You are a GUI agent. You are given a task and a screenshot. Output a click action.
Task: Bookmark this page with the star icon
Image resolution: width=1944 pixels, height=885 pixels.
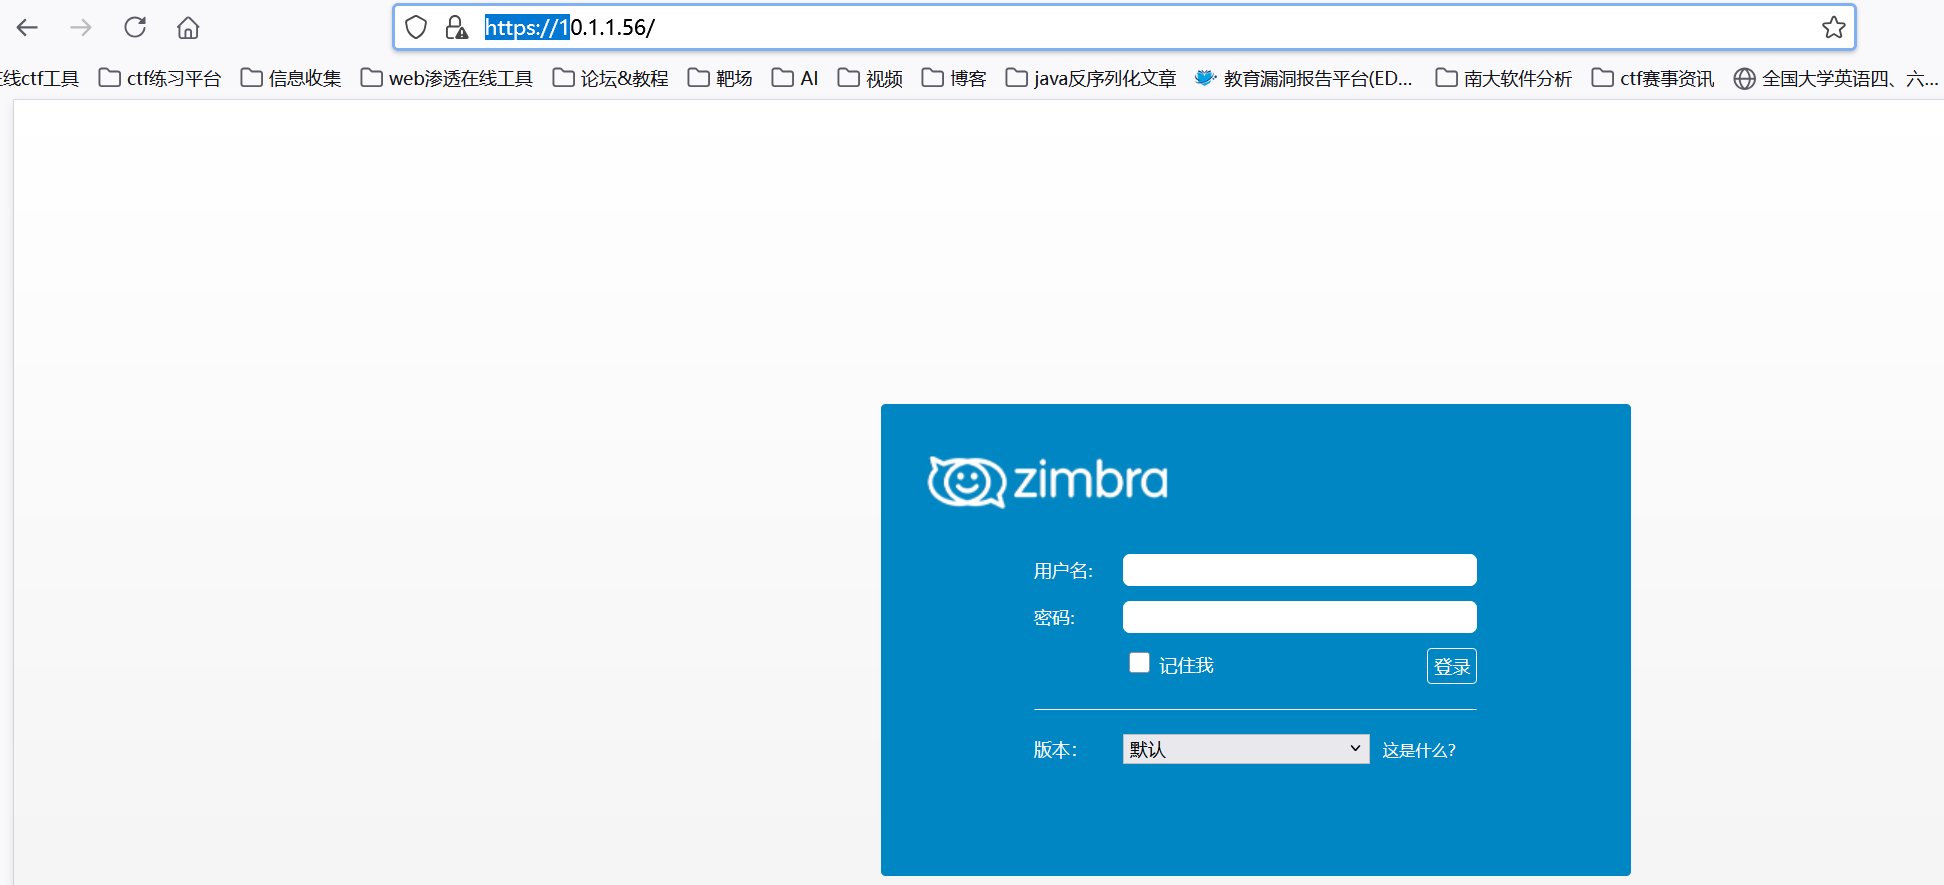point(1833,27)
